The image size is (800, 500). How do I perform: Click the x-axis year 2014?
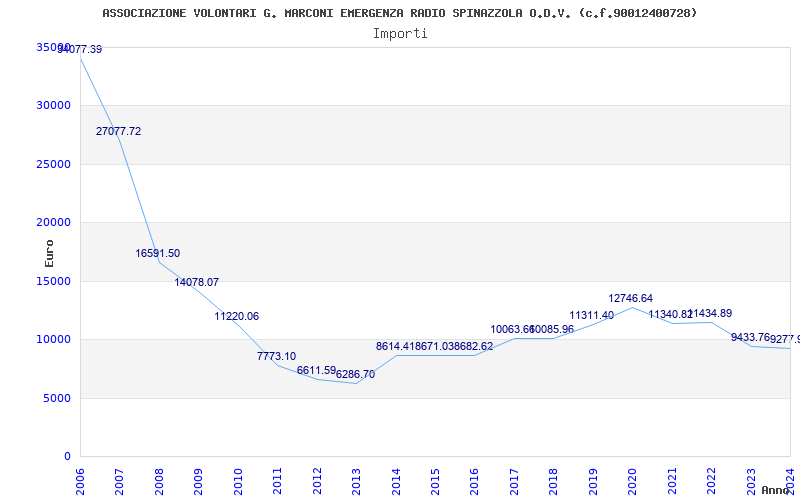tap(396, 481)
